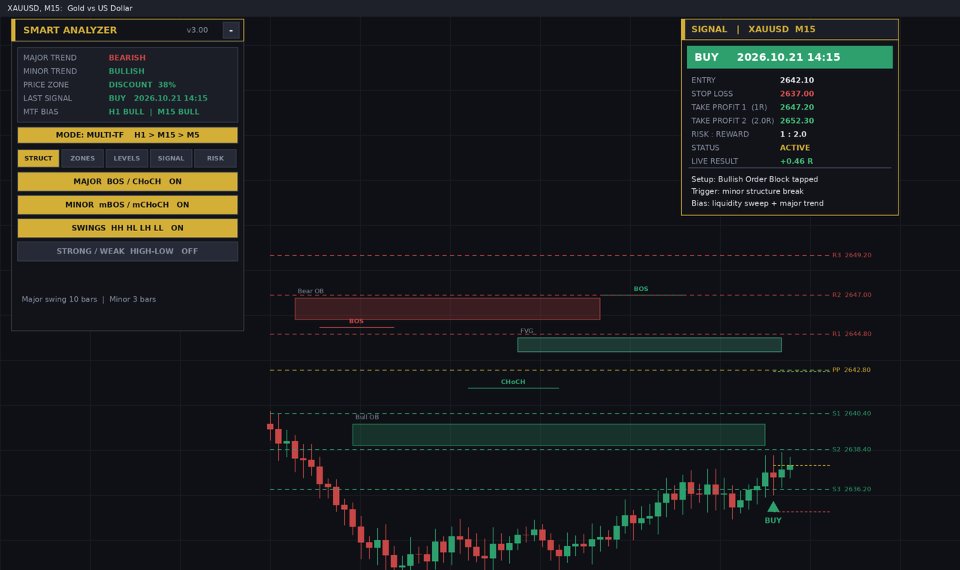This screenshot has width=960, height=570.
Task: Click Setup: Bullish Order Block tapped note
Action: click(754, 179)
